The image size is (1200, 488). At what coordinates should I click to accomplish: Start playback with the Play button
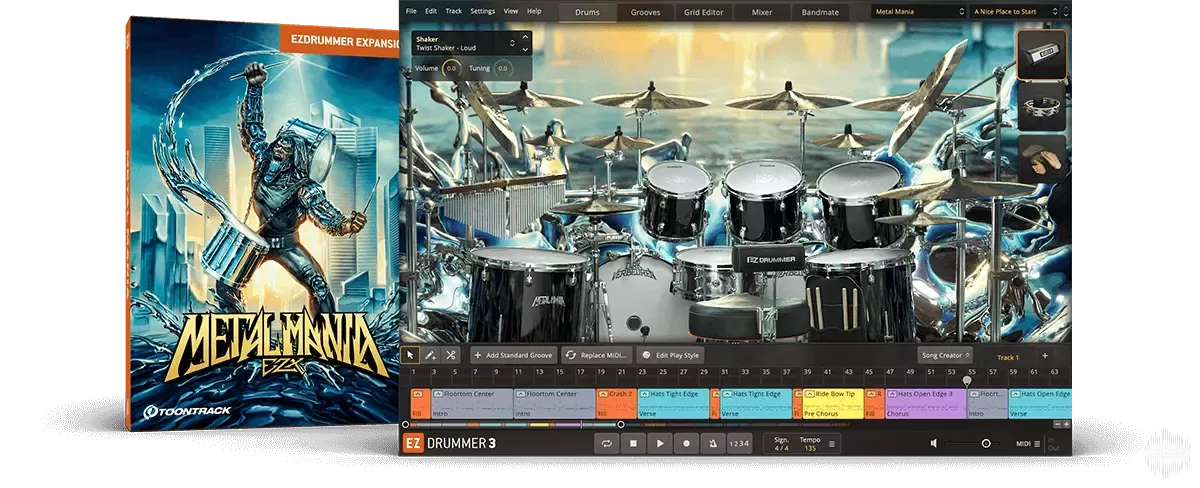tap(659, 443)
